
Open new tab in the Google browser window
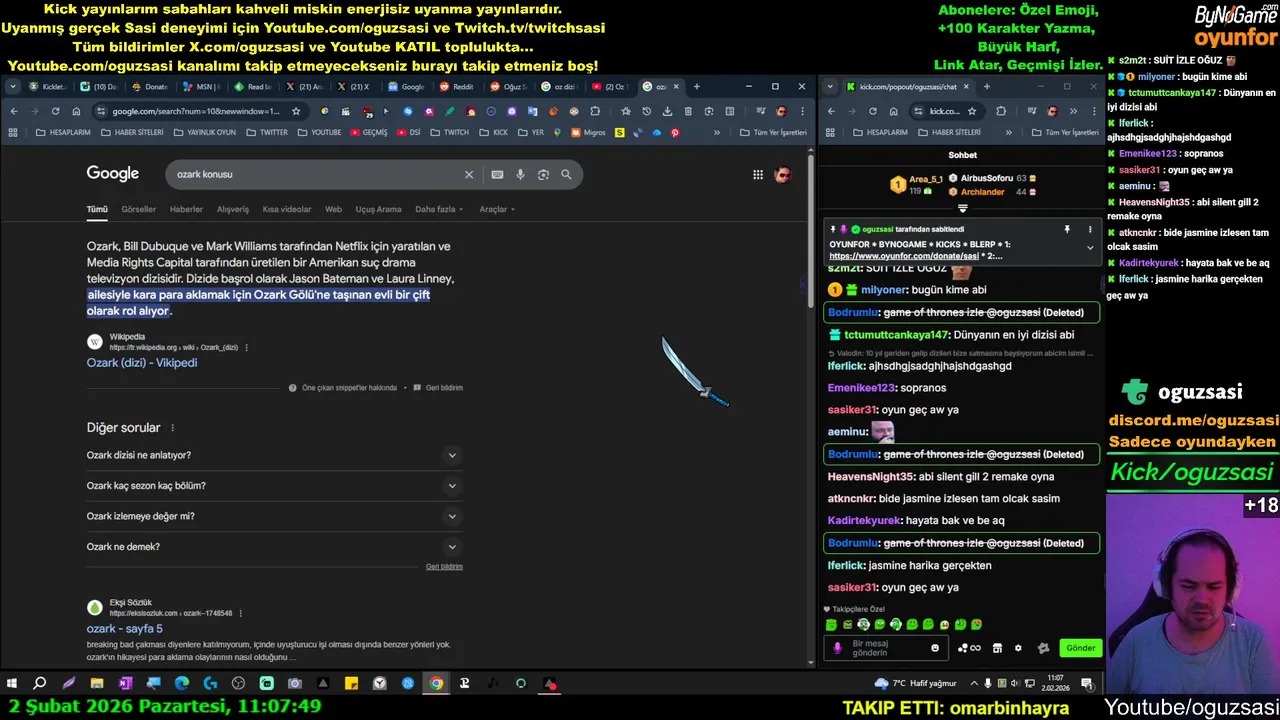[x=697, y=87]
